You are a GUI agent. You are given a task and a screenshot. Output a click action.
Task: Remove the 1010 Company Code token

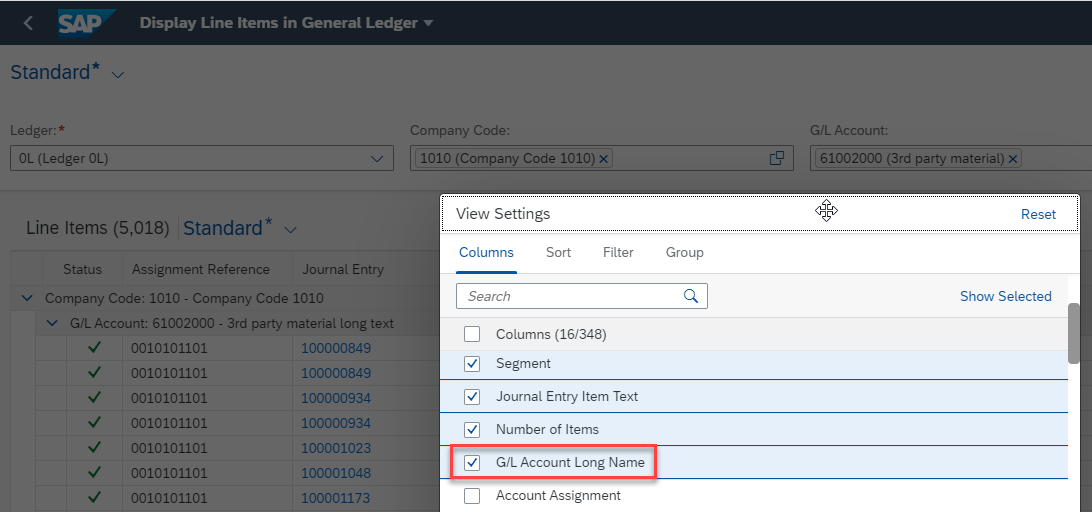[604, 159]
